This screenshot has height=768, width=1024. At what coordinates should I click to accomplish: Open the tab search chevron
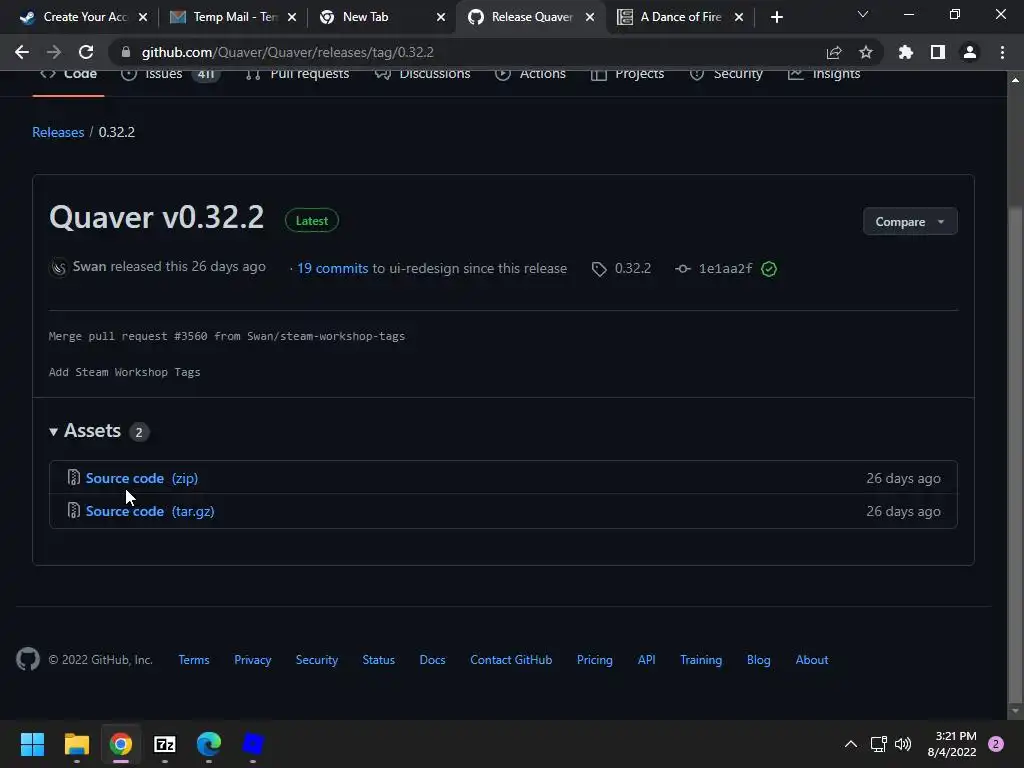click(x=863, y=14)
